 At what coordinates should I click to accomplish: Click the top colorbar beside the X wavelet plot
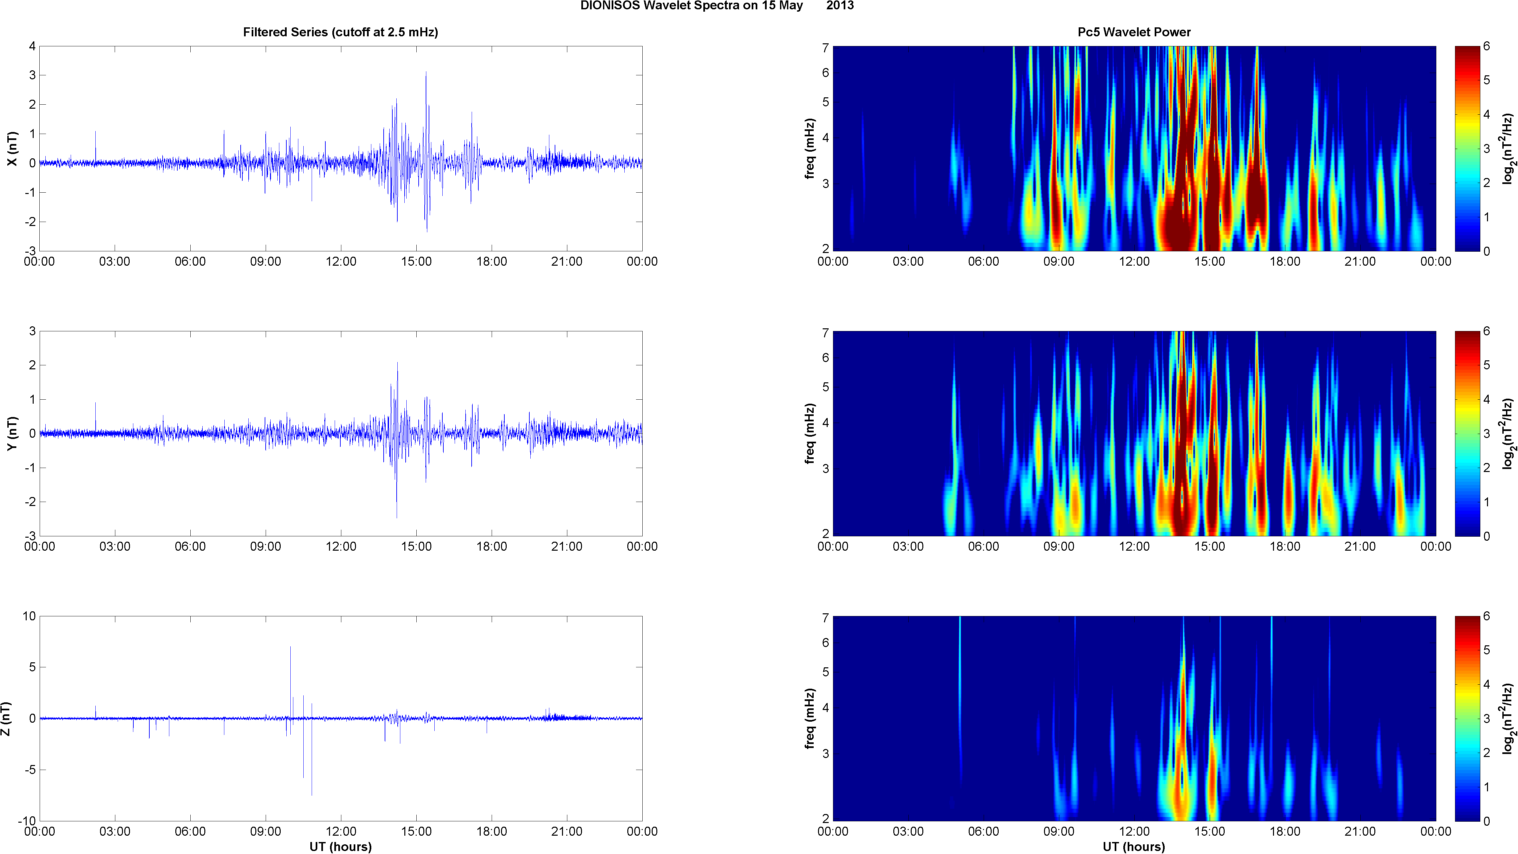point(1466,149)
